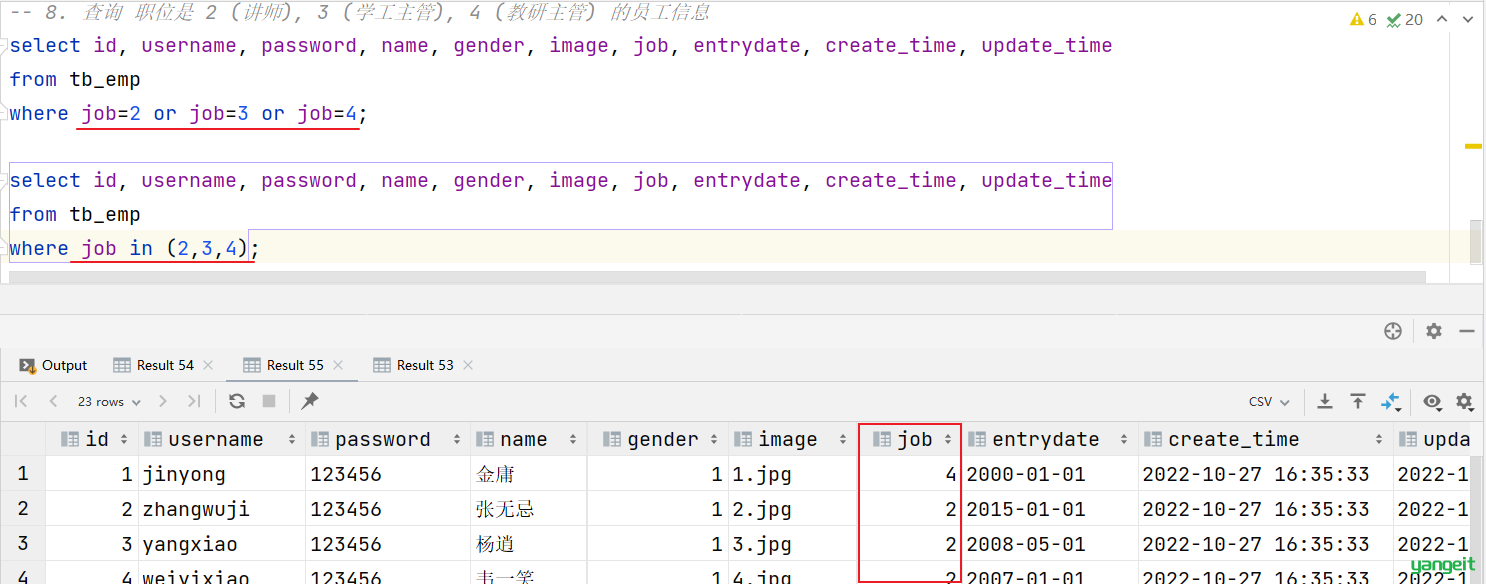Sort by the image column header
The height and width of the screenshot is (584, 1486).
[x=793, y=439]
